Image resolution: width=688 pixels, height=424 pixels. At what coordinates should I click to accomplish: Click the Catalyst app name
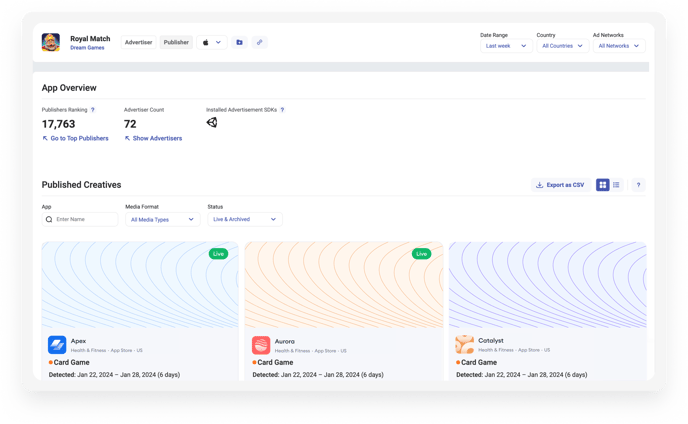(x=491, y=341)
